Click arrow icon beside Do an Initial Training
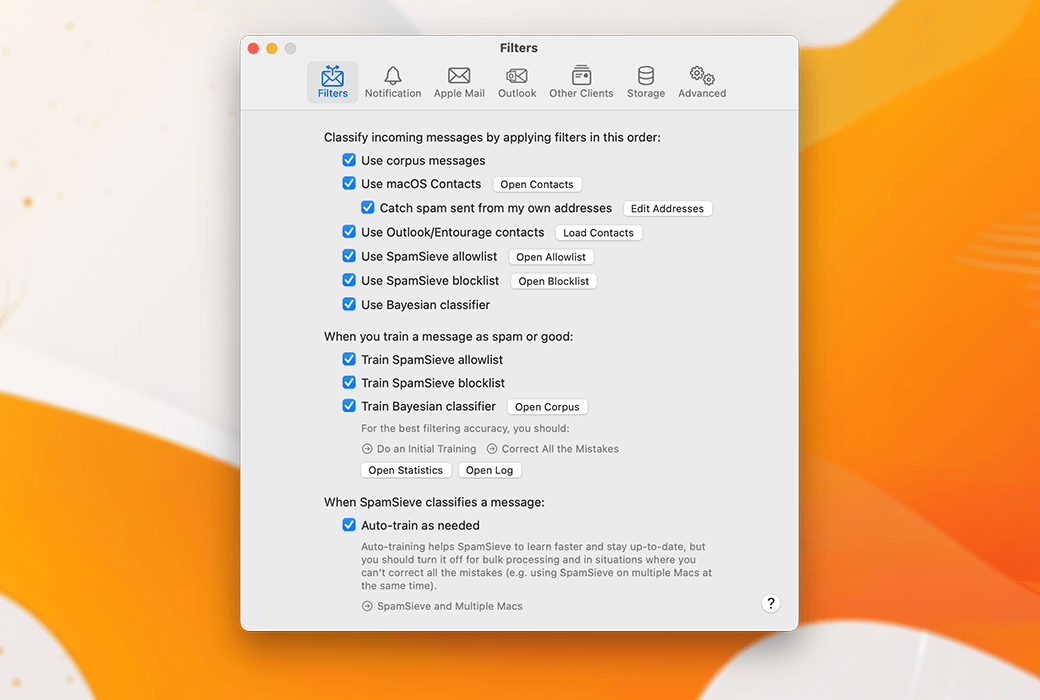 click(x=367, y=449)
